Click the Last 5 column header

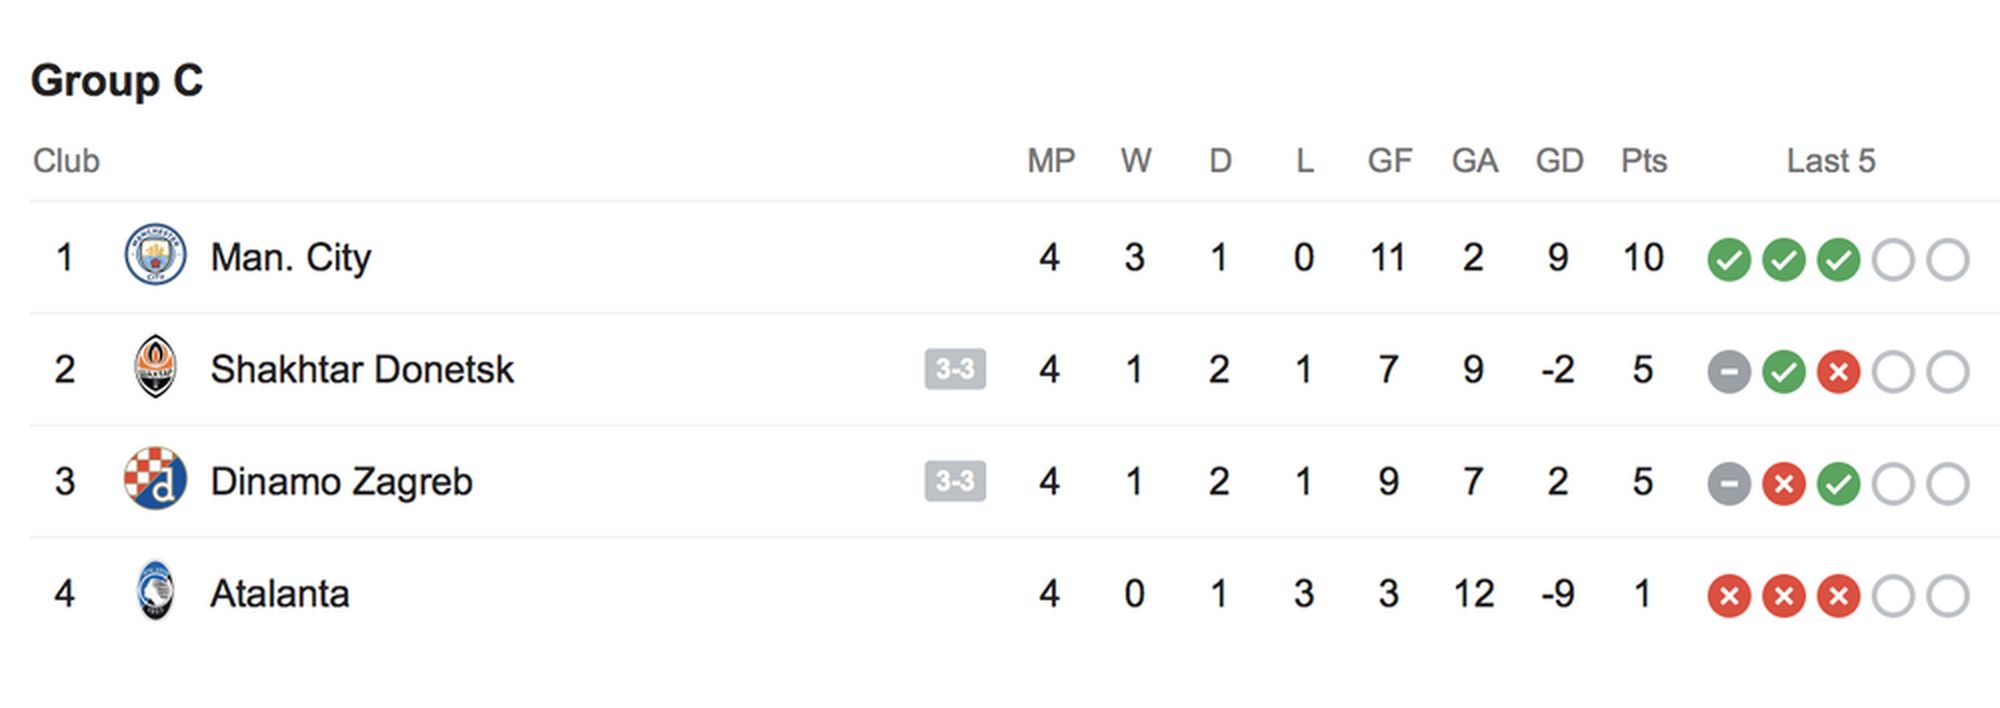click(1830, 161)
